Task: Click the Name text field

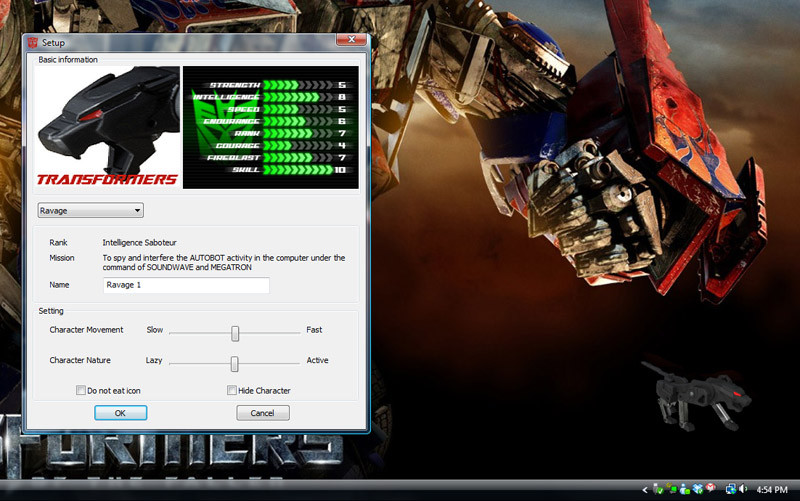Action: [x=186, y=286]
